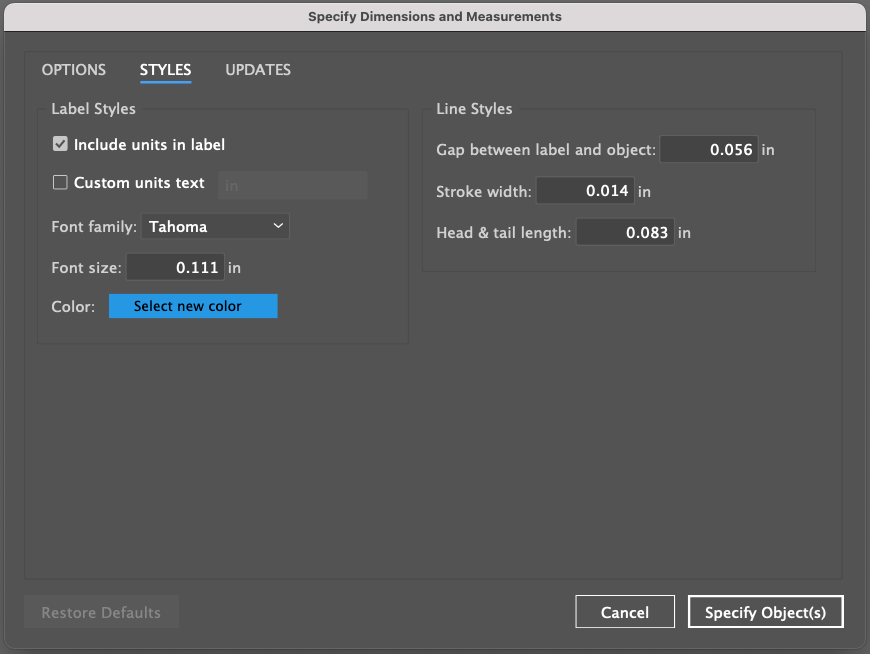Choose a different font than Tahoma
Viewport: 870px width, 654px height.
(x=215, y=226)
